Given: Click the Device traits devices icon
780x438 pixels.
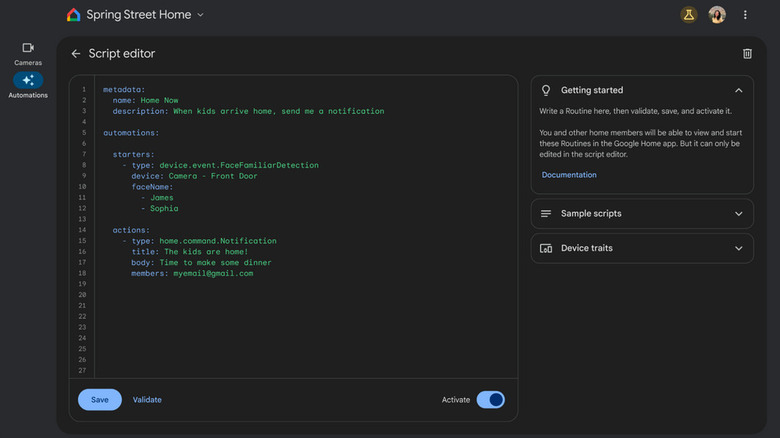Looking at the screenshot, I should (x=546, y=248).
